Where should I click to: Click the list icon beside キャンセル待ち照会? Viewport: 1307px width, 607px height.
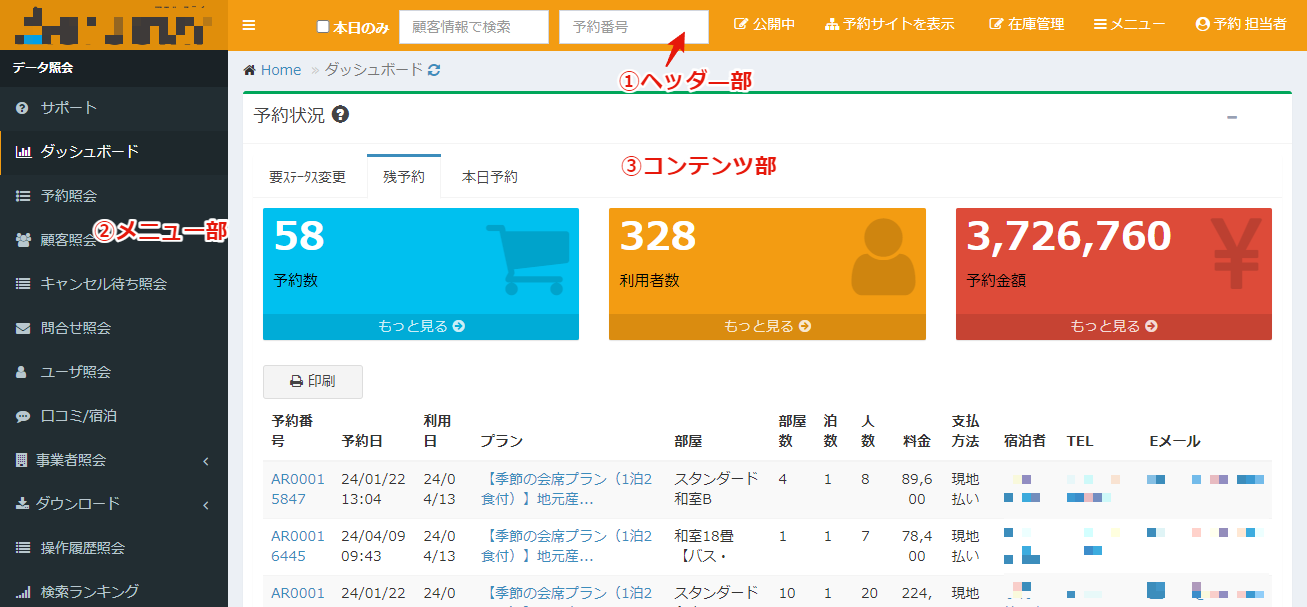pyautogui.click(x=22, y=284)
